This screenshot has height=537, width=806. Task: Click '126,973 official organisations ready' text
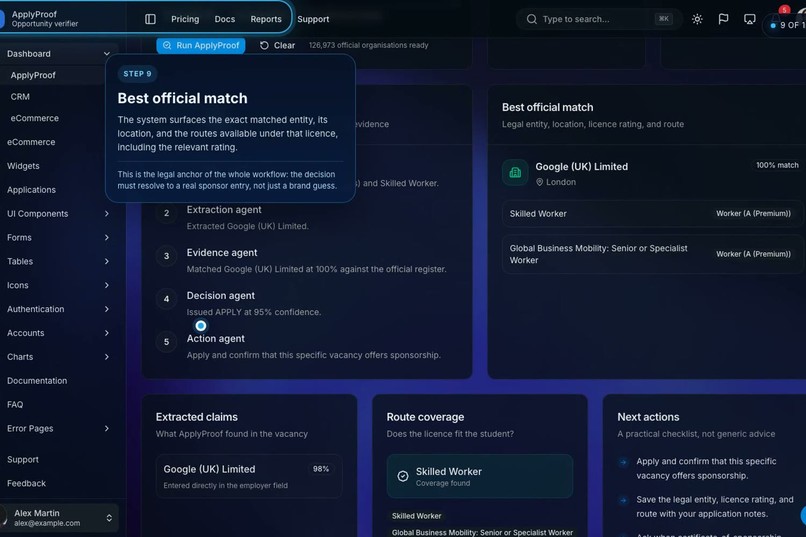click(x=369, y=45)
